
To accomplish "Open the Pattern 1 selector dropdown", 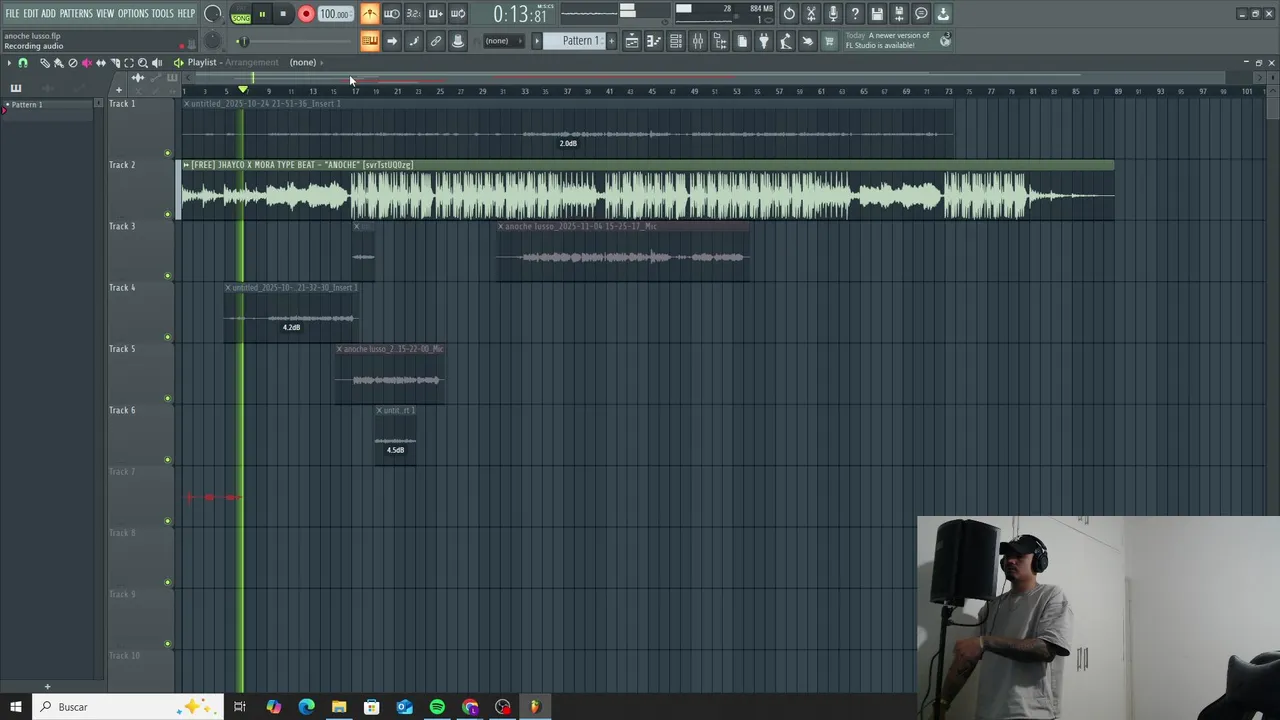I will pos(575,41).
